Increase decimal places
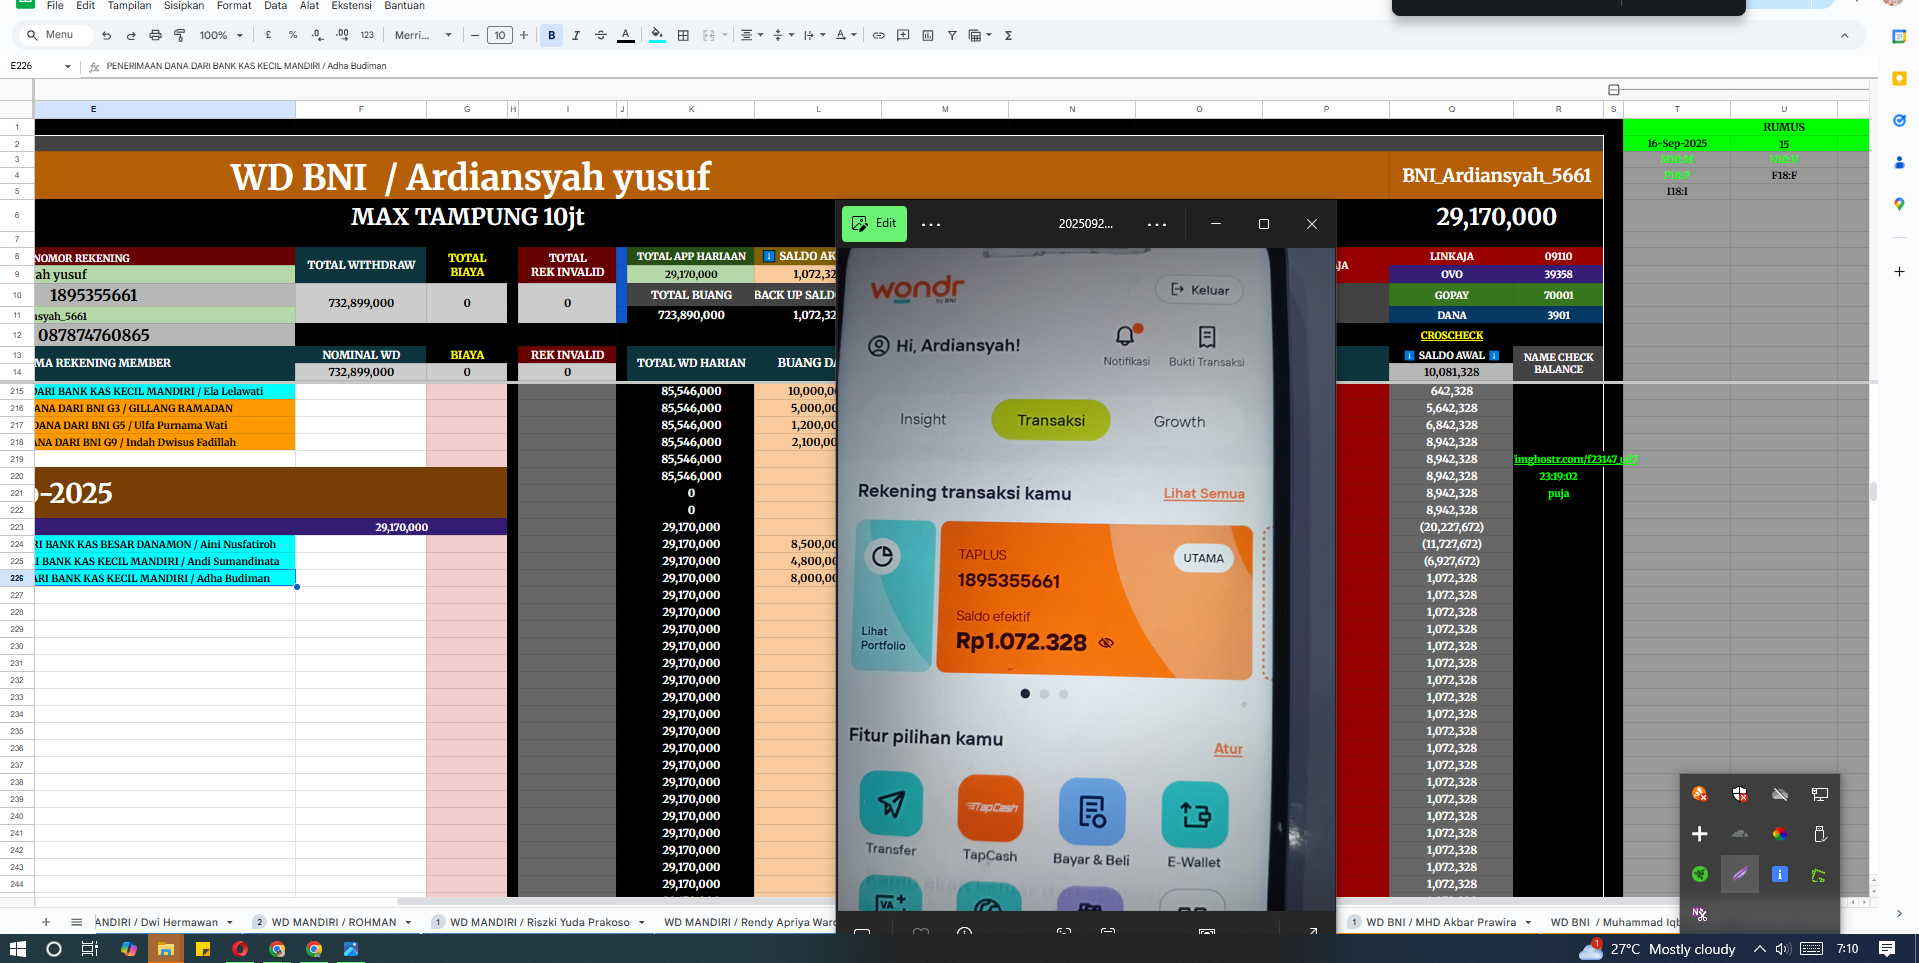 (x=342, y=35)
